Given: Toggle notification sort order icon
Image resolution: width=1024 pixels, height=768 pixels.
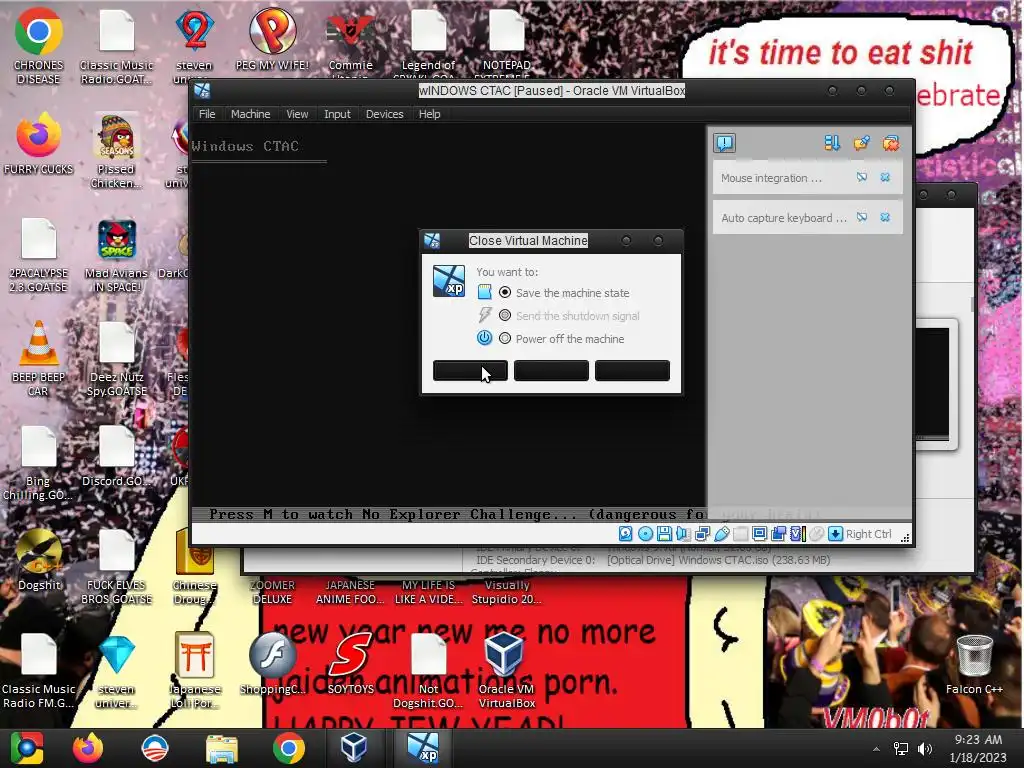Looking at the screenshot, I should (832, 143).
